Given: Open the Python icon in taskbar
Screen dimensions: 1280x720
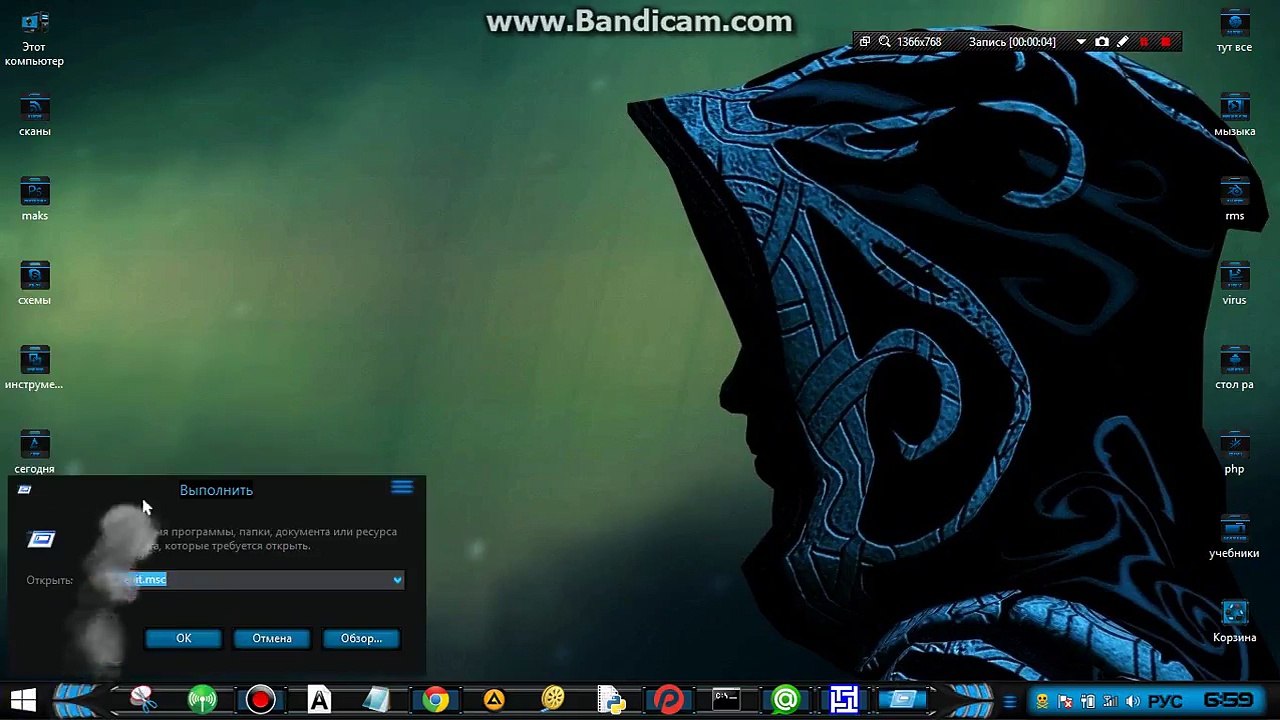Looking at the screenshot, I should coord(611,700).
